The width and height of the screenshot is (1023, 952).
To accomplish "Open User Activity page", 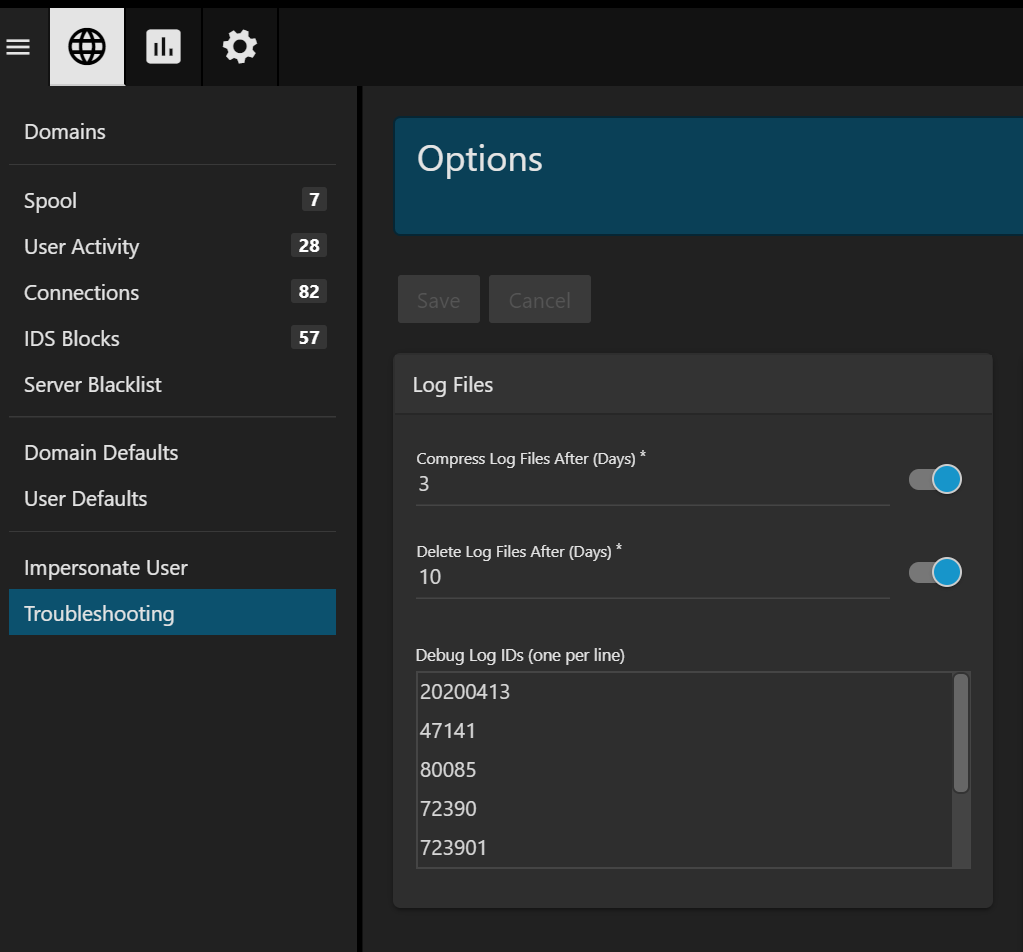I will [x=82, y=247].
